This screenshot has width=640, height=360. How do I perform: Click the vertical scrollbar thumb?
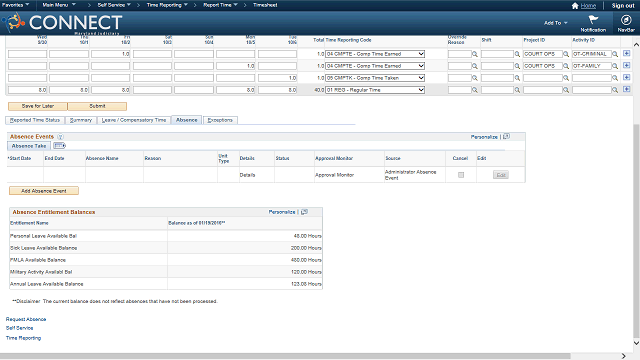[x=636, y=230]
